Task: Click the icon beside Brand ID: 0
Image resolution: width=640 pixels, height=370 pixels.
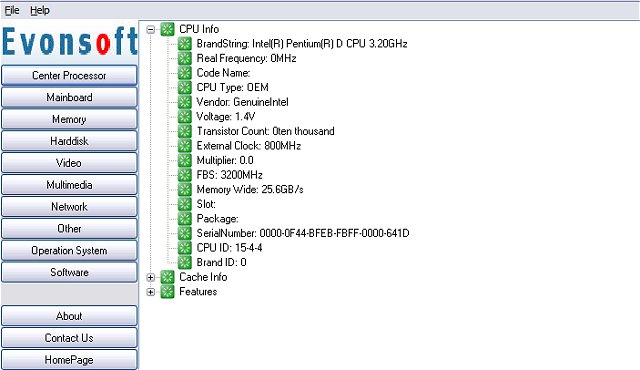Action: pos(184,262)
